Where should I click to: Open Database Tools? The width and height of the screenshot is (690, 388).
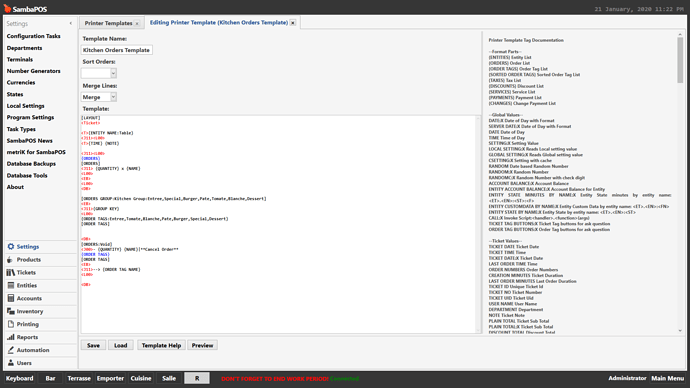(x=27, y=175)
